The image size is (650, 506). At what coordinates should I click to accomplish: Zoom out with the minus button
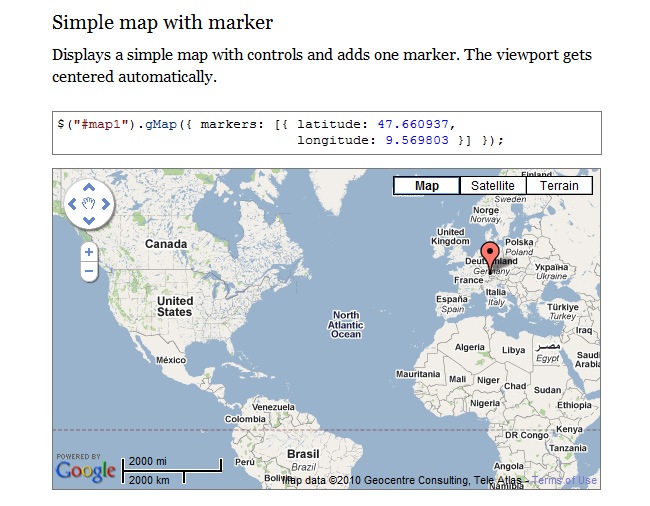click(x=89, y=271)
